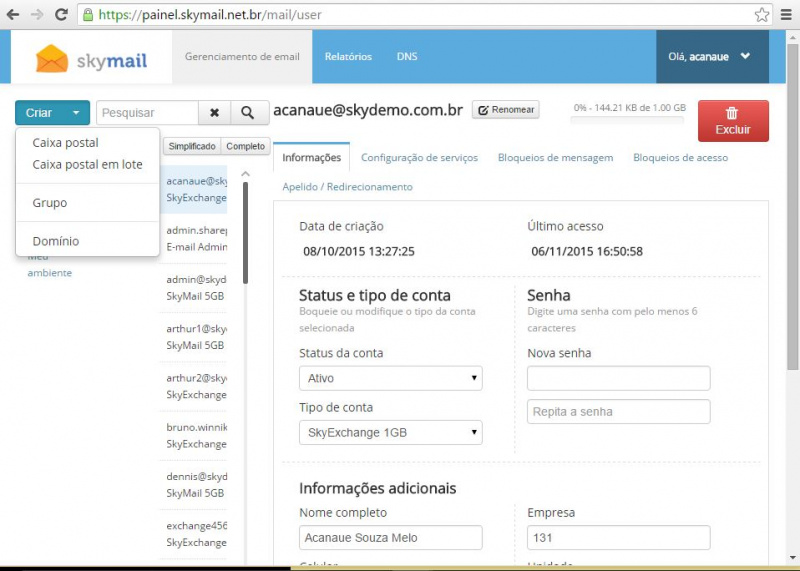Click the red Excluir button

coord(733,121)
